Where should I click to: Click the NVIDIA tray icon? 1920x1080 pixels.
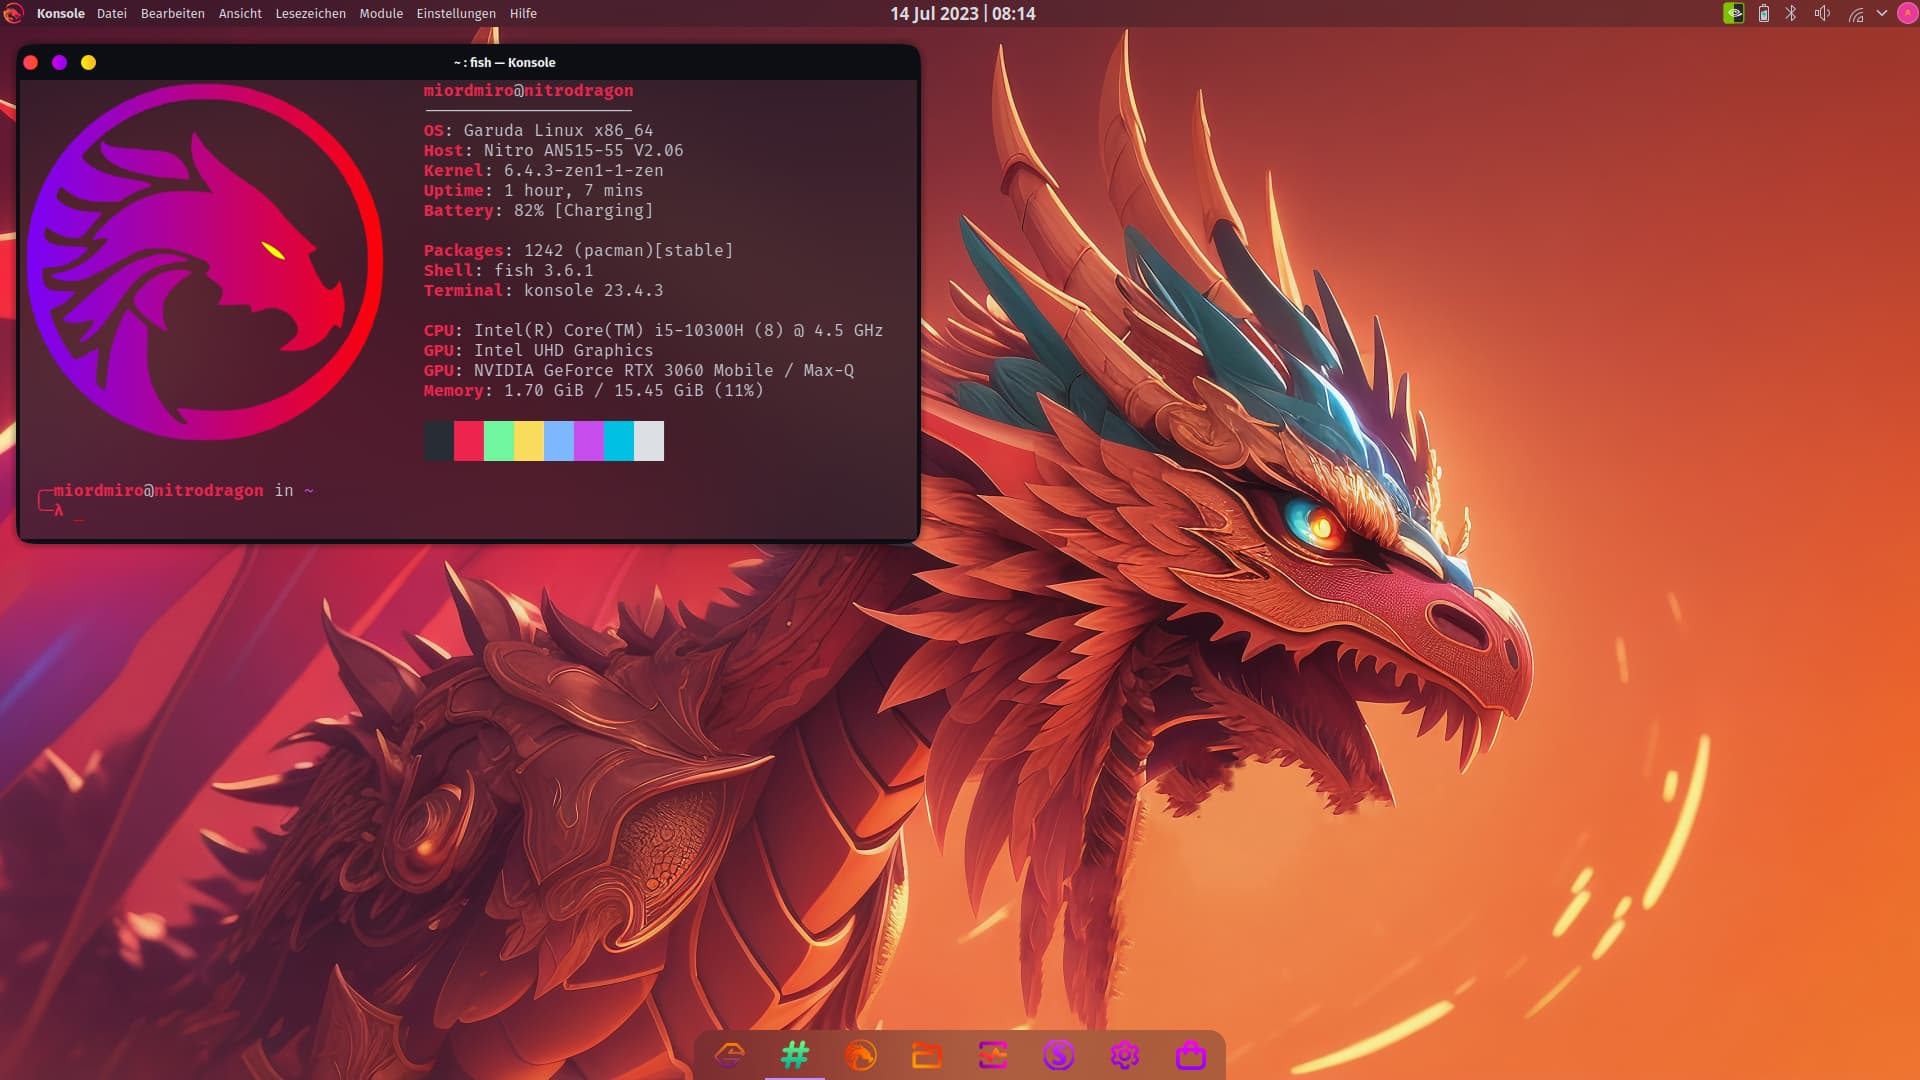coord(1734,13)
